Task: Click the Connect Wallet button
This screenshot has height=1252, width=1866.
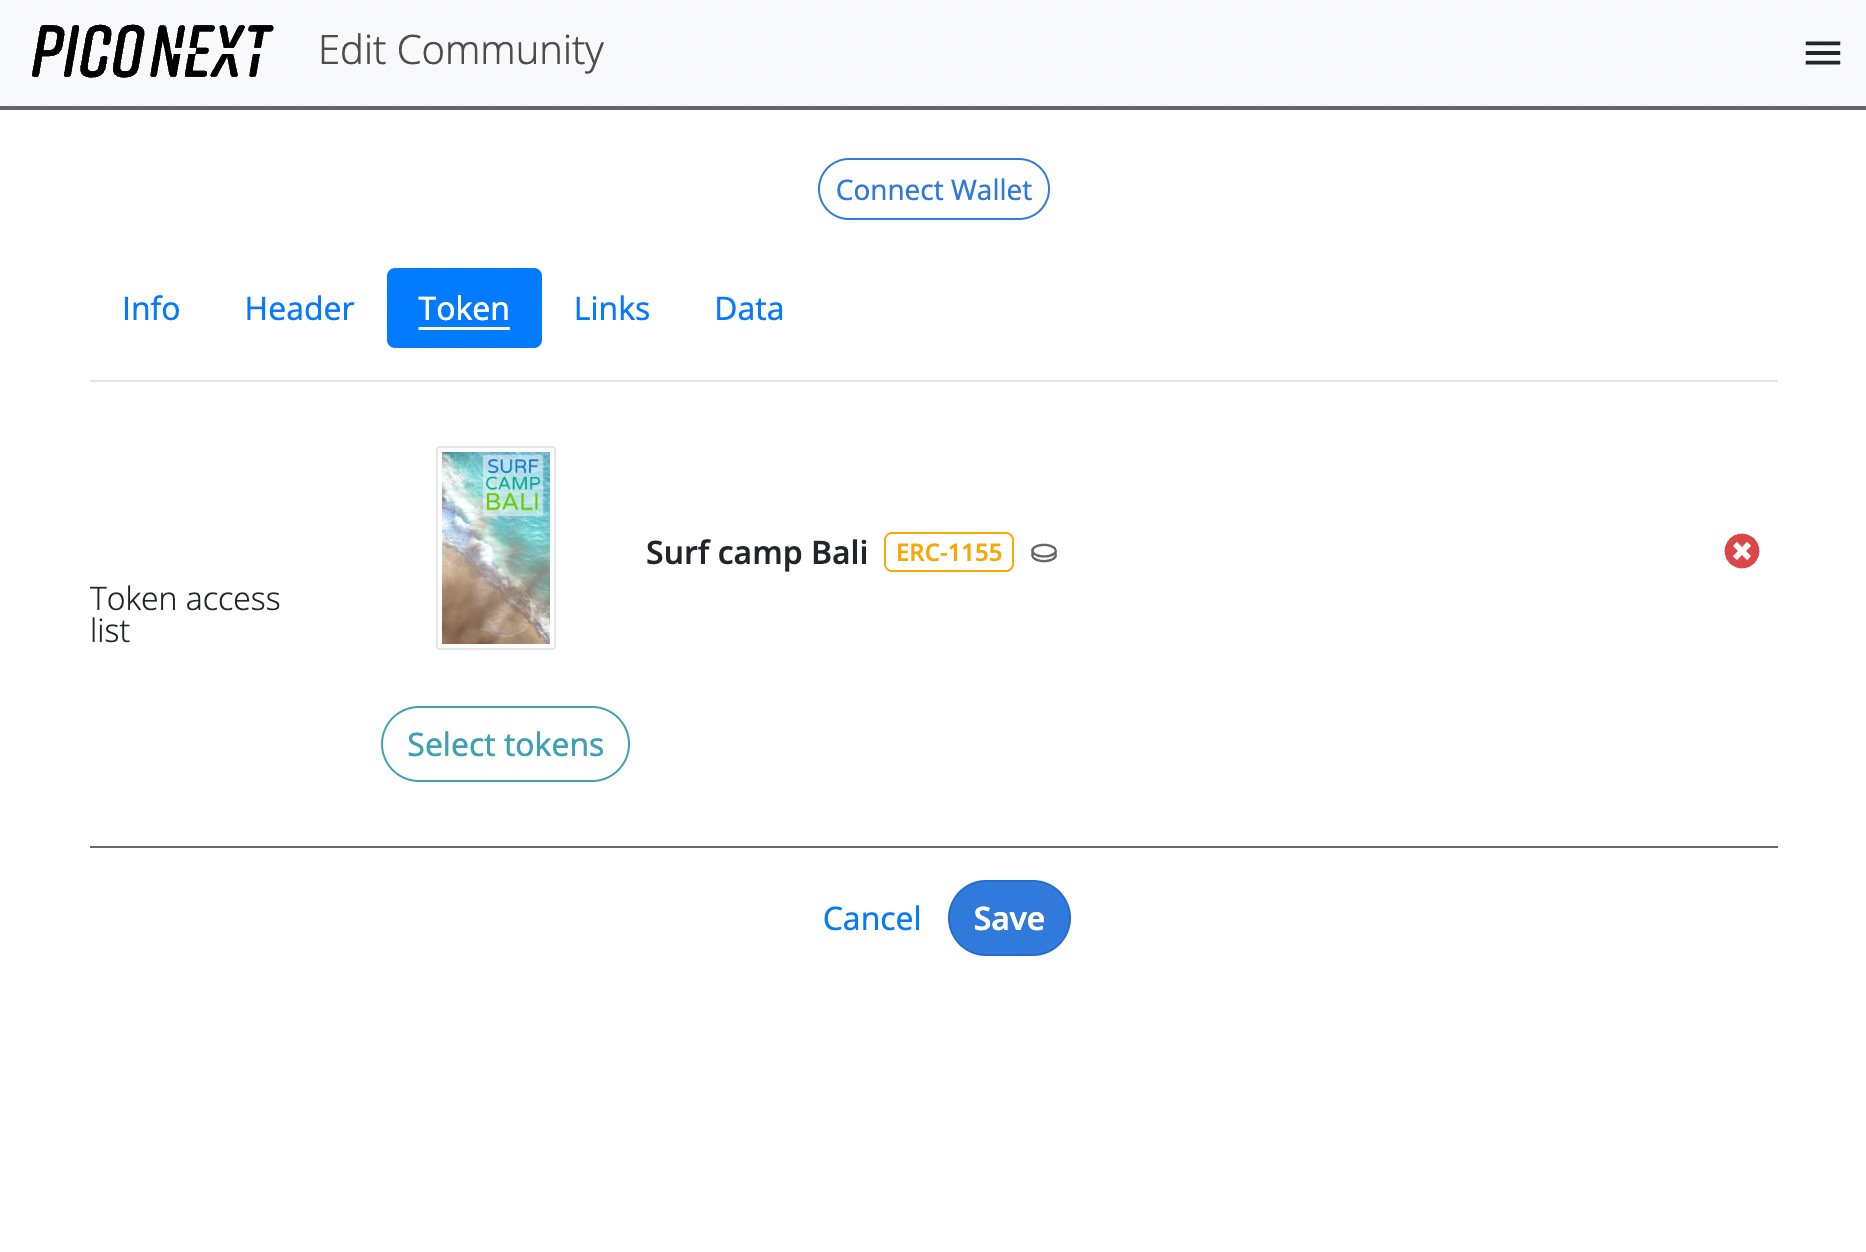Action: 934,189
